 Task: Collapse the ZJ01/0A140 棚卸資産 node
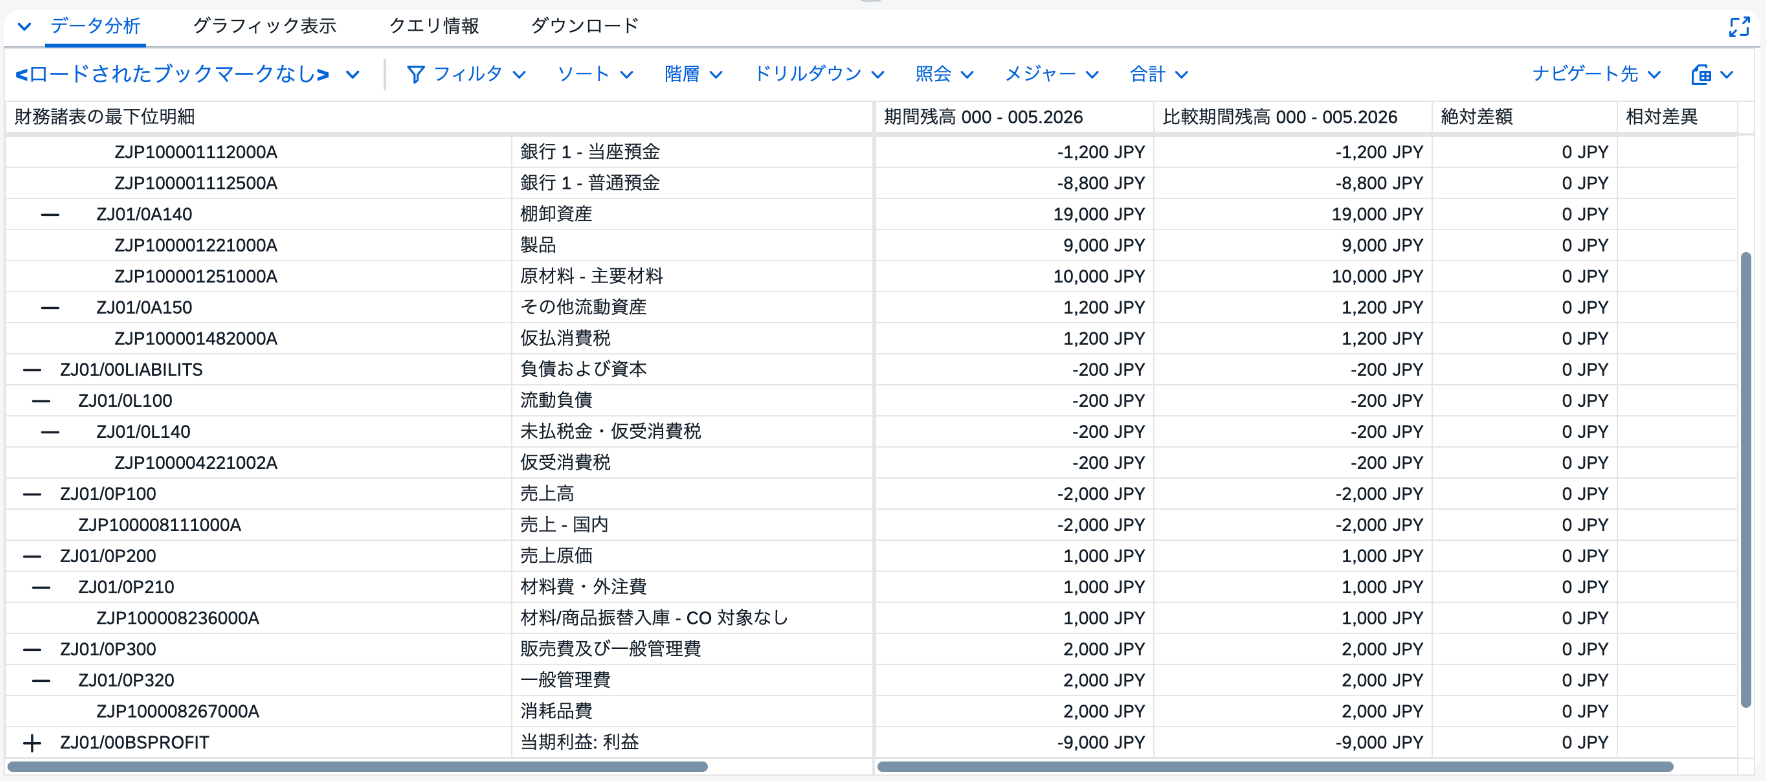point(50,214)
